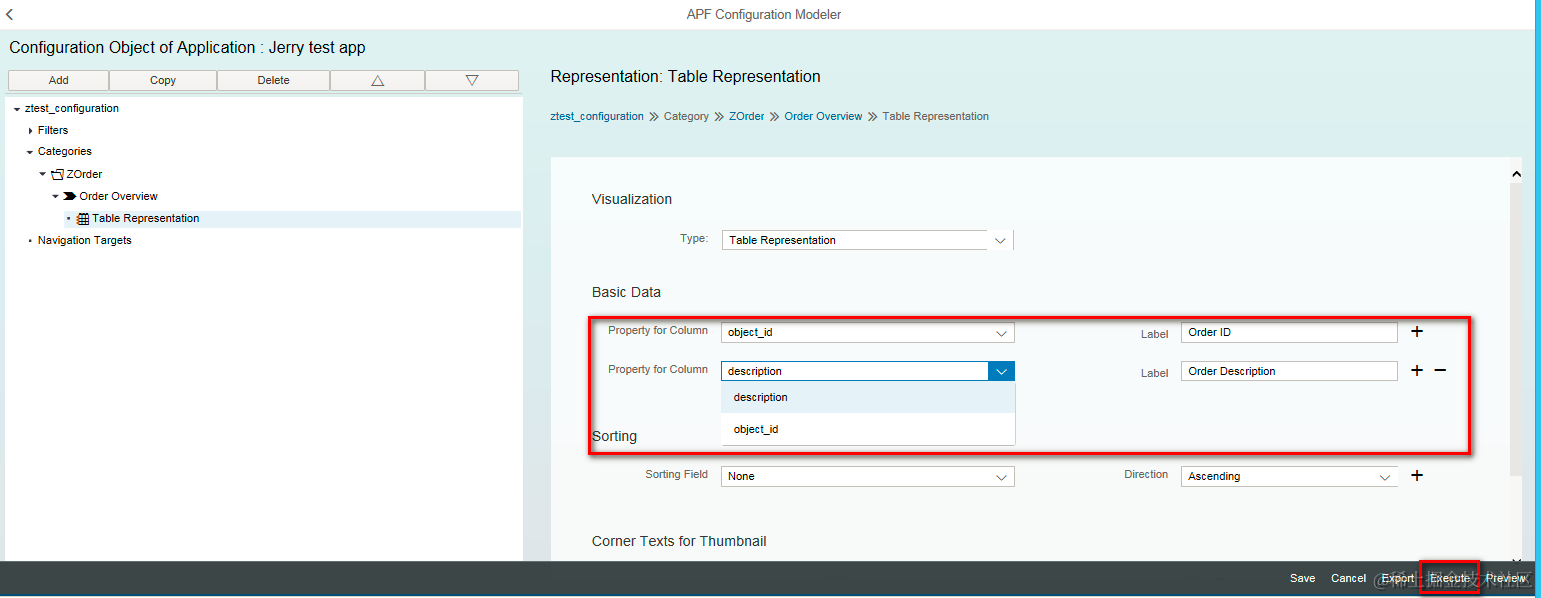Move node down with the inverted triangle button
This screenshot has width=1541, height=598.
pyautogui.click(x=471, y=80)
